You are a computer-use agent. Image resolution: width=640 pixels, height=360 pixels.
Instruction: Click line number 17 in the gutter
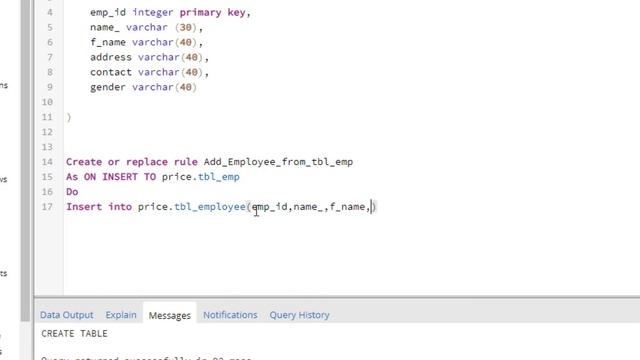47,207
